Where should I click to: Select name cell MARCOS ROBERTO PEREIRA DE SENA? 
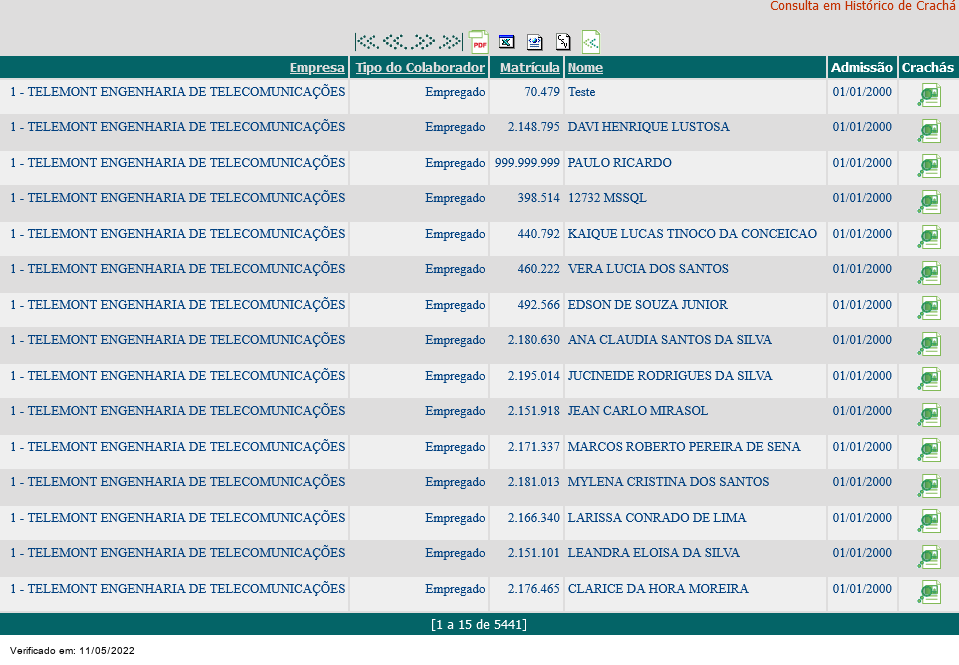click(684, 447)
